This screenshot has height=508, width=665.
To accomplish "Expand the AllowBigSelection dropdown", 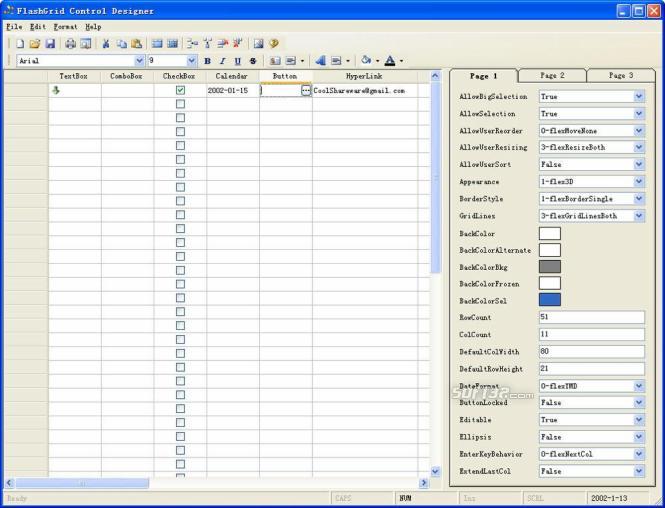I will [x=639, y=96].
